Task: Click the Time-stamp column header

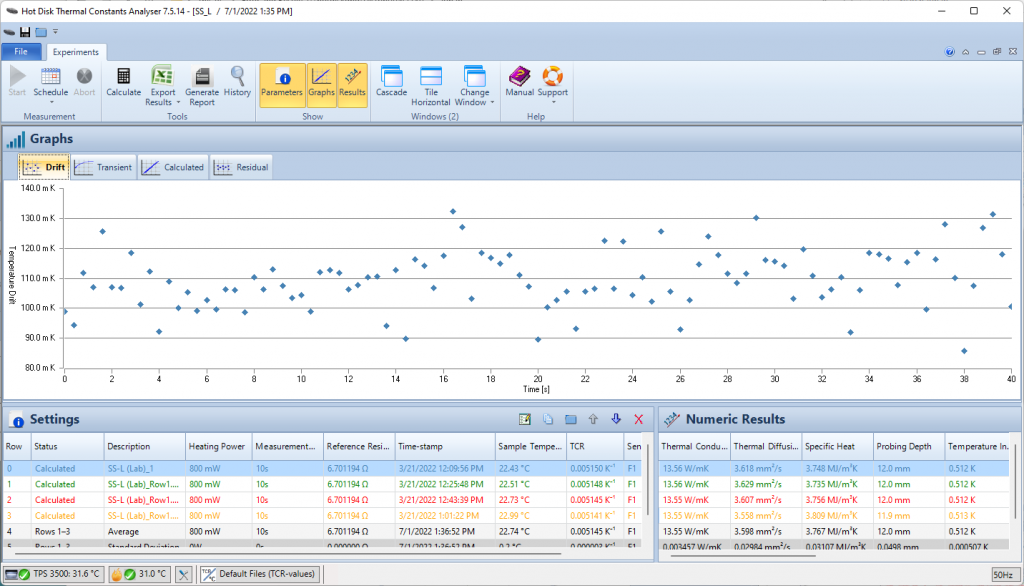Action: 445,447
